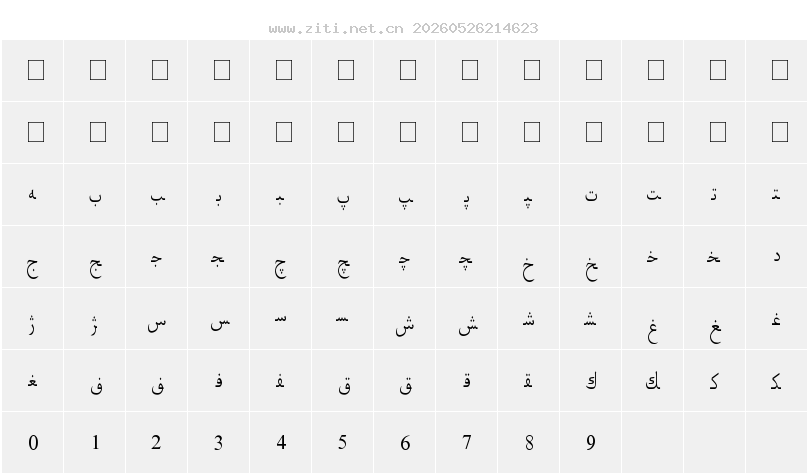
Task: Select the digit 9 glyph cell
Action: click(x=591, y=443)
